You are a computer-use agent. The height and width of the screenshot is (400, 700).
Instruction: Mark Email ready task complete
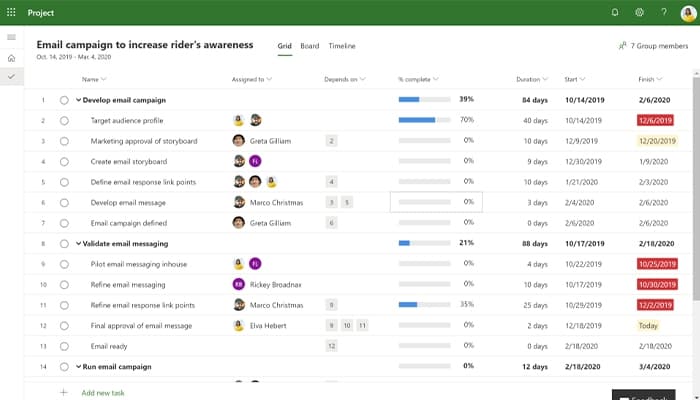[x=64, y=346]
